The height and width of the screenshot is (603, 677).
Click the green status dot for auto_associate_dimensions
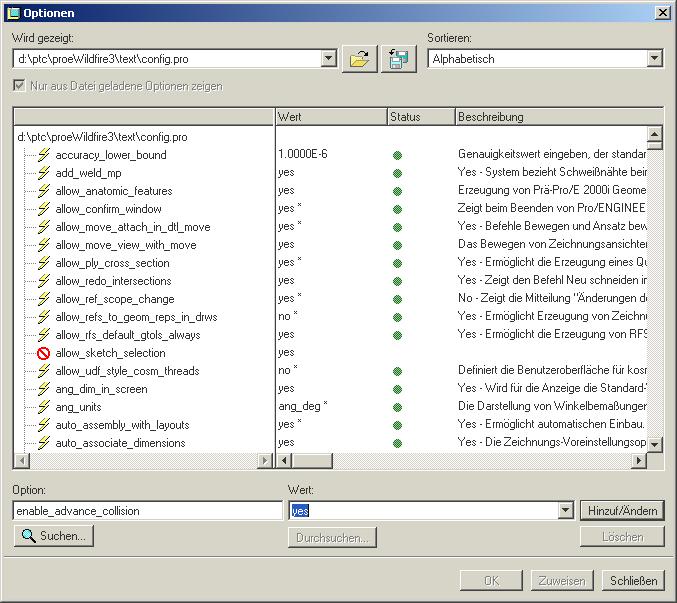397,443
